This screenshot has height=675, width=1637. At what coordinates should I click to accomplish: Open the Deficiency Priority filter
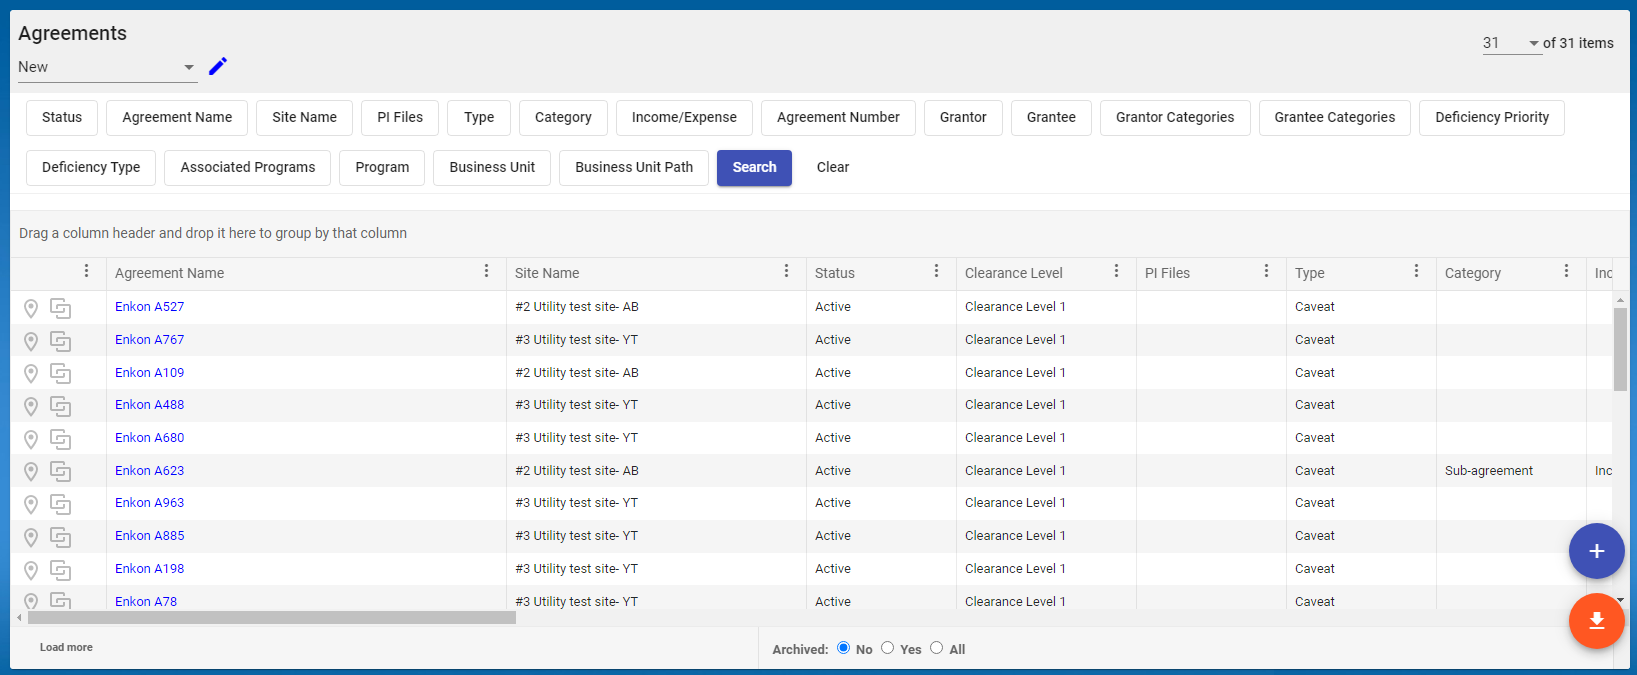[x=1491, y=117]
